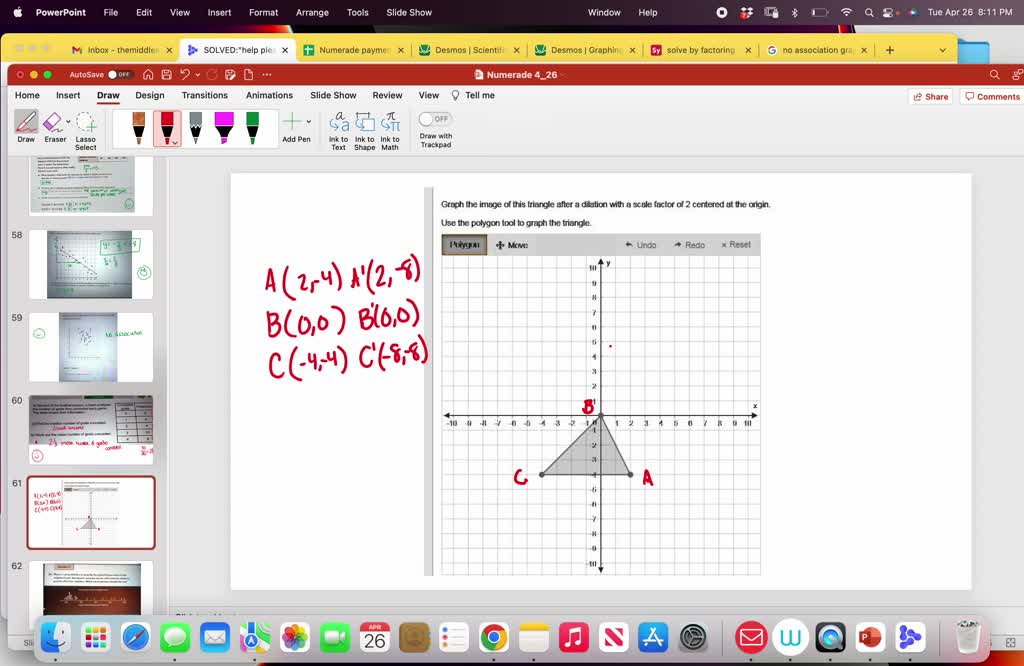
Task: Pick the green highlighter pen
Action: click(x=252, y=125)
